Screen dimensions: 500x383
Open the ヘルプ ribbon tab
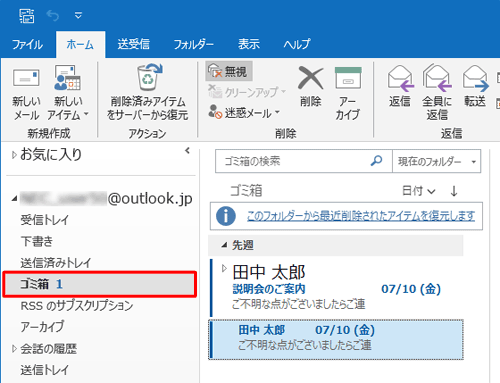click(297, 44)
